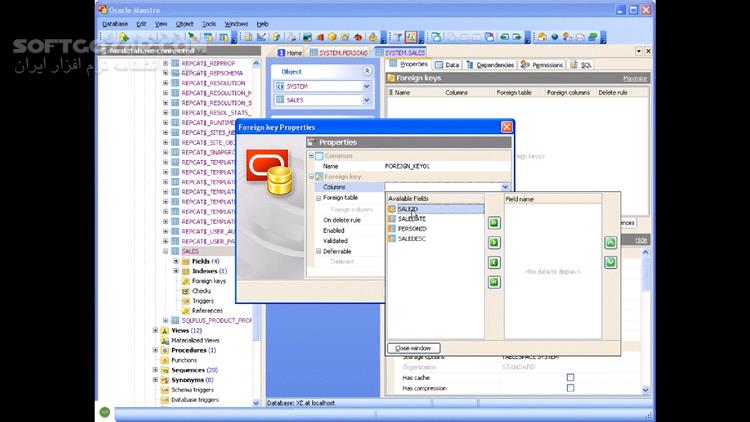Open the Tools menu
750x422 pixels.
[x=209, y=23]
